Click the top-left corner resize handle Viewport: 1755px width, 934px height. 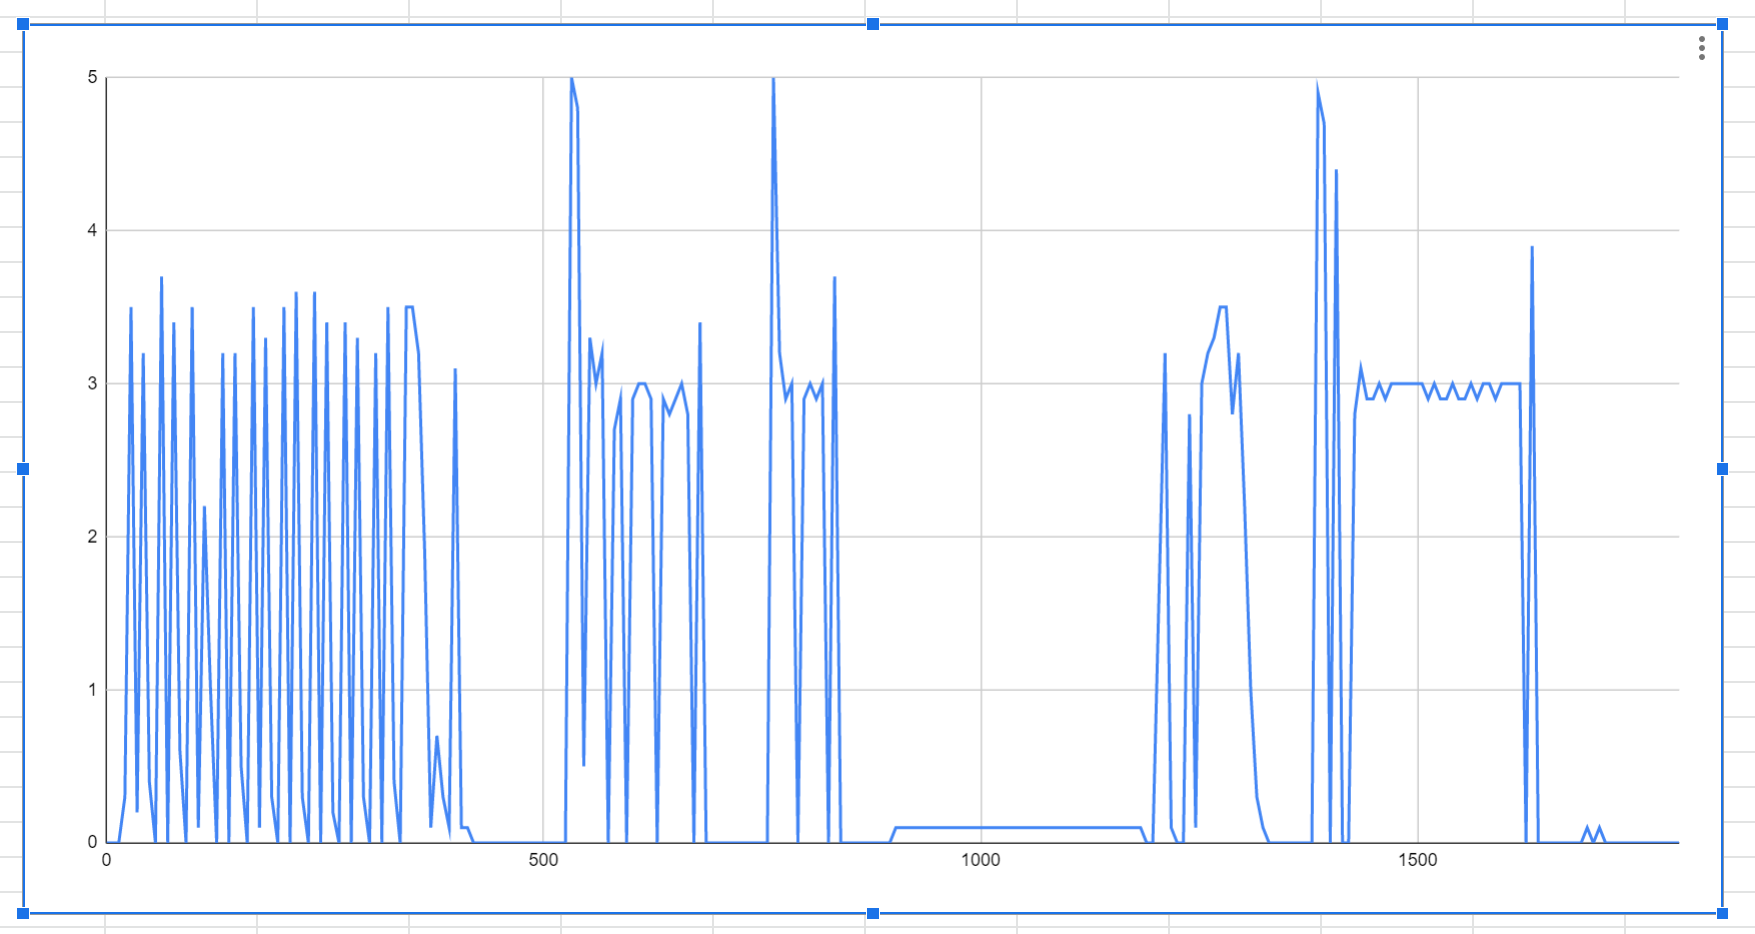point(23,24)
